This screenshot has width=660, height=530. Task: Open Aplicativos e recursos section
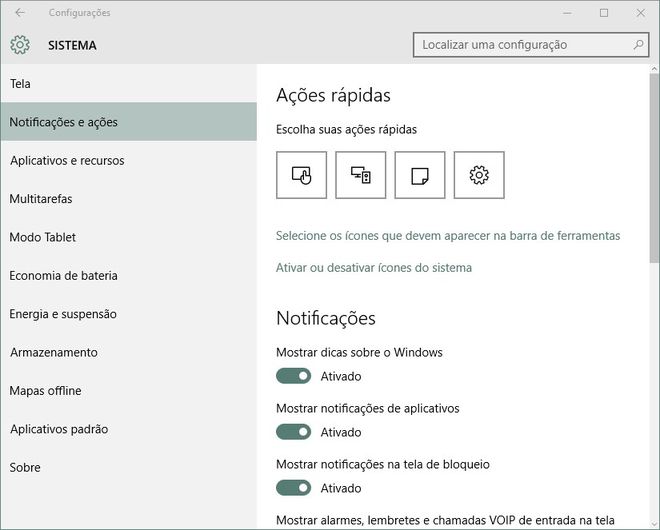coord(128,160)
